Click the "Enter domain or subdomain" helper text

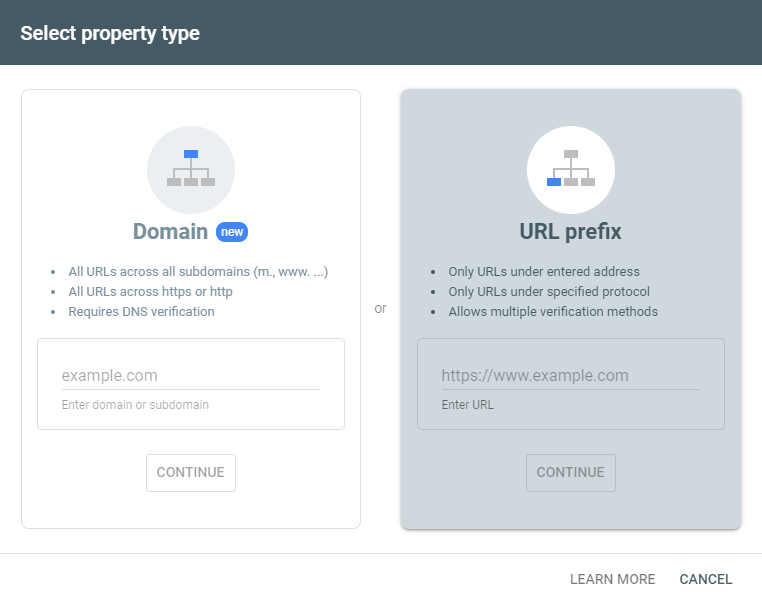(x=135, y=405)
